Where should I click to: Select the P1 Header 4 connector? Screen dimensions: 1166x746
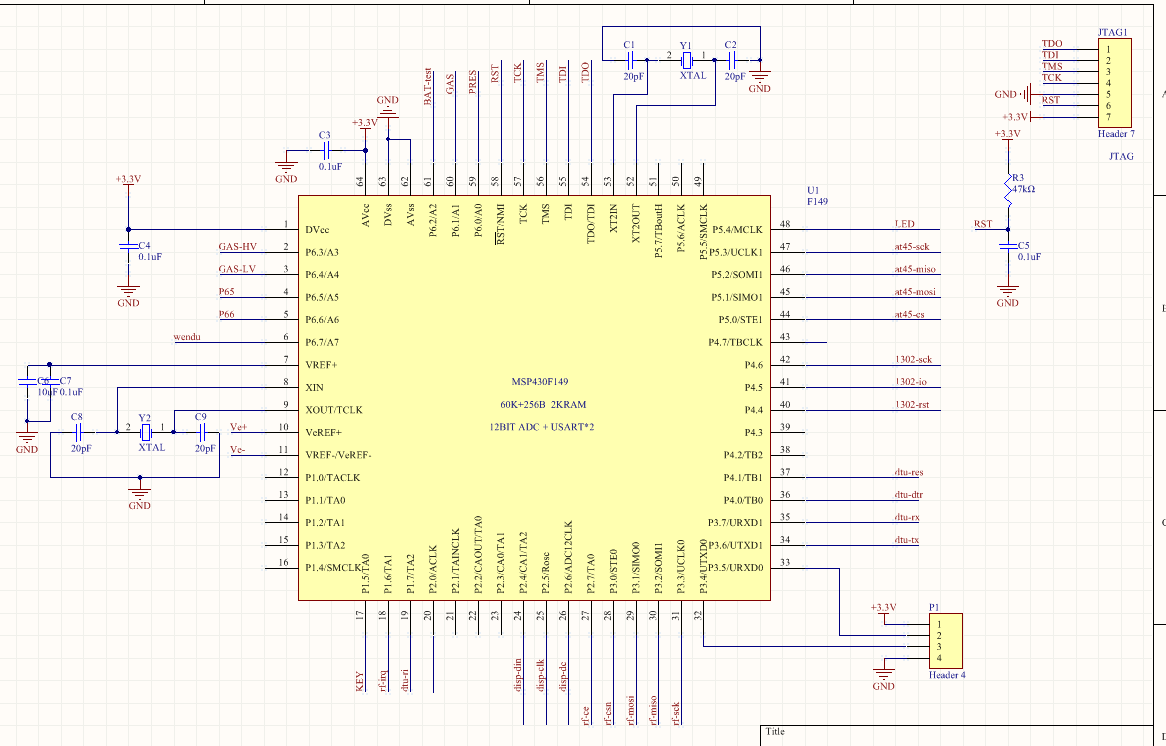point(945,641)
